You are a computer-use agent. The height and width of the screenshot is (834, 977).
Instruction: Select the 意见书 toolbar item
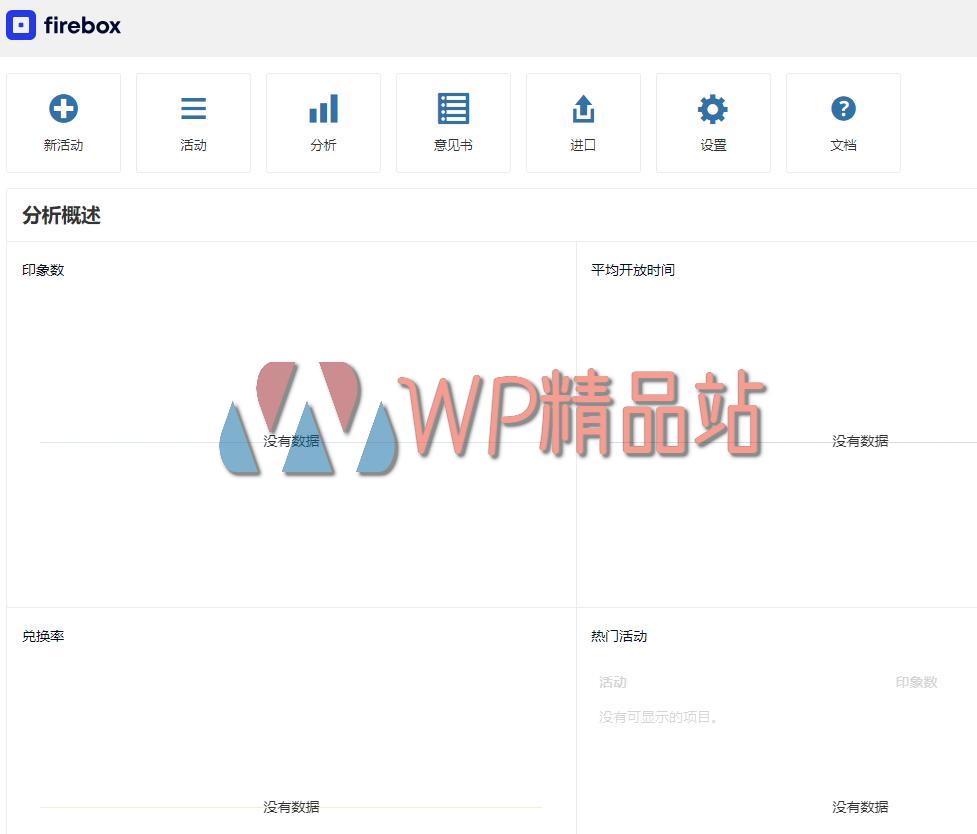point(453,144)
